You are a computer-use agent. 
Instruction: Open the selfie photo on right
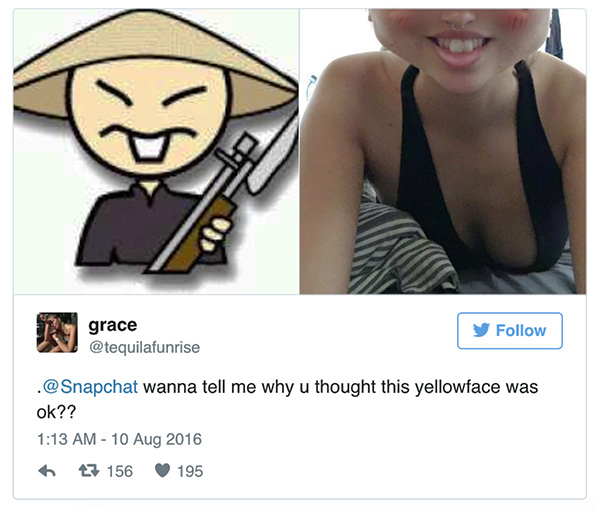(443, 151)
